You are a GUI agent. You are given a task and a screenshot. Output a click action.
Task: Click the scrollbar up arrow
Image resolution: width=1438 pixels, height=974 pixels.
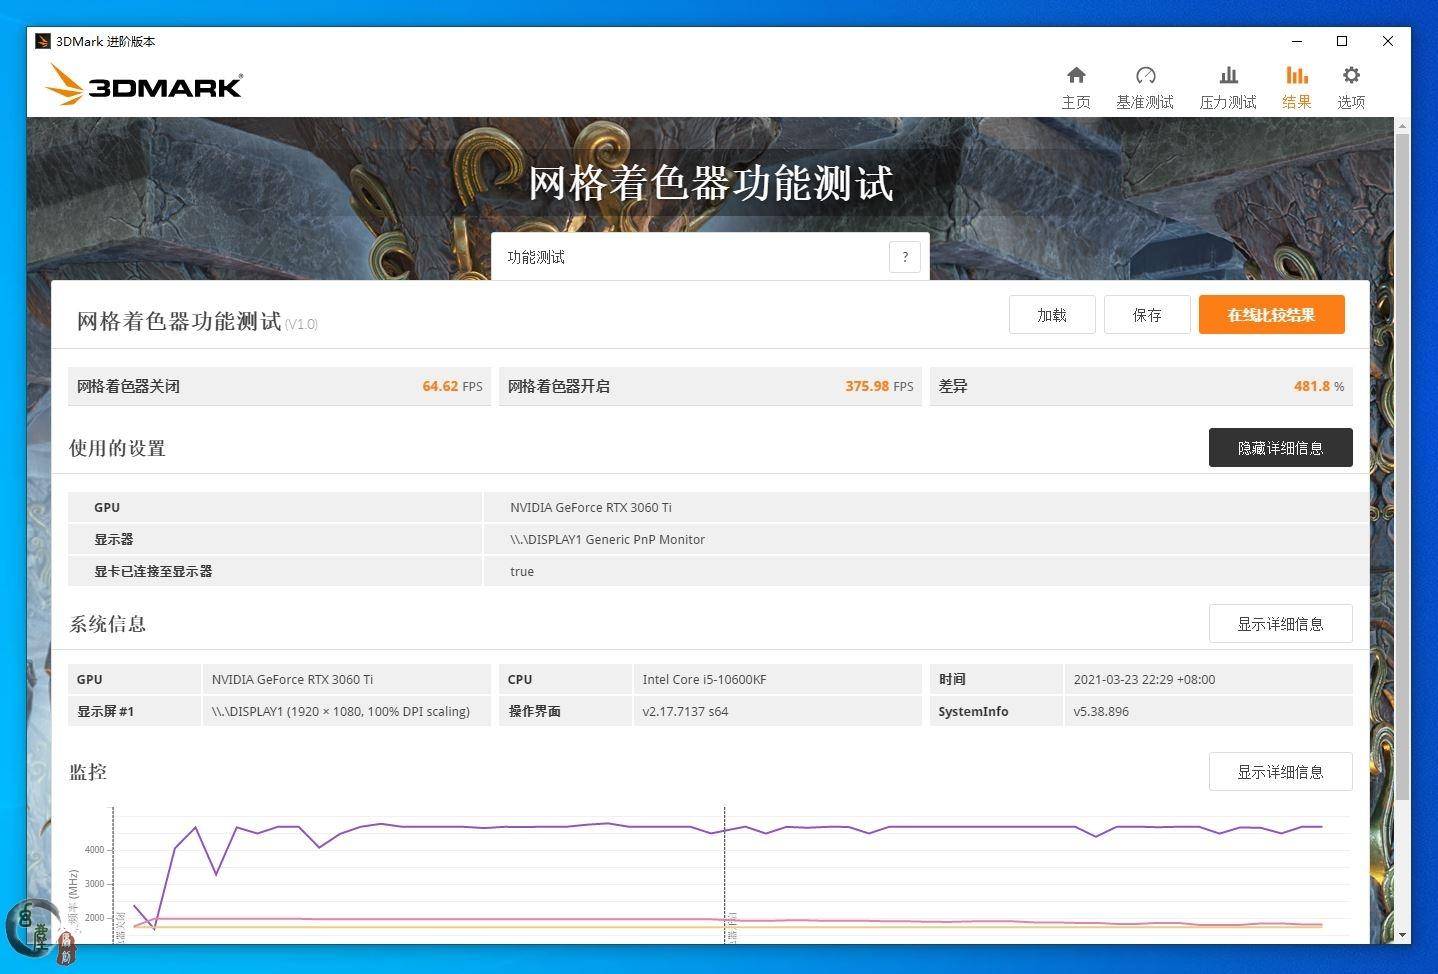click(1402, 126)
